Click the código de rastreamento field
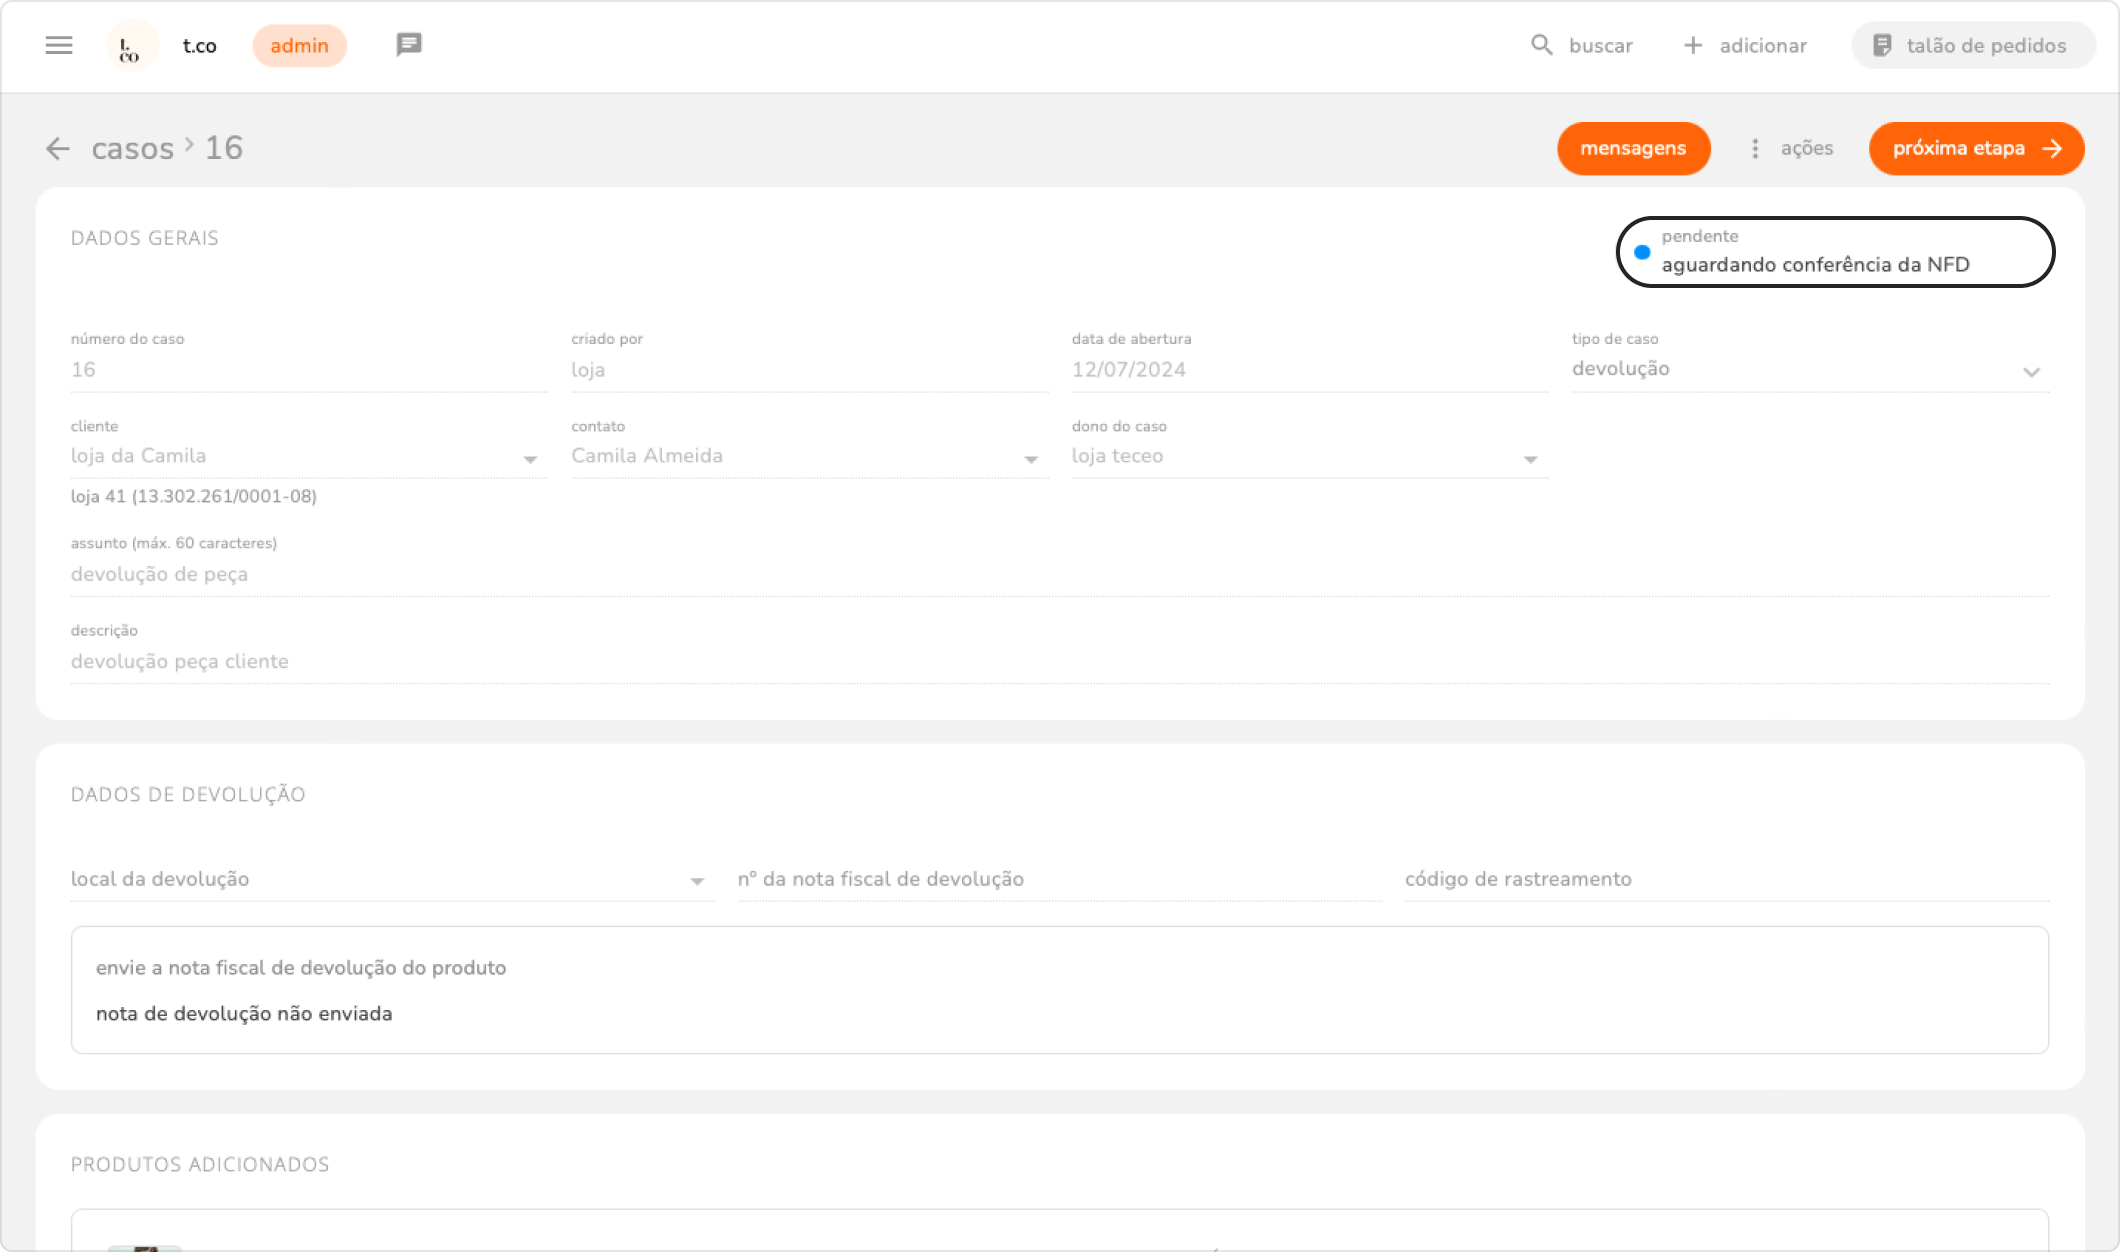This screenshot has width=2120, height=1252. tap(1725, 879)
